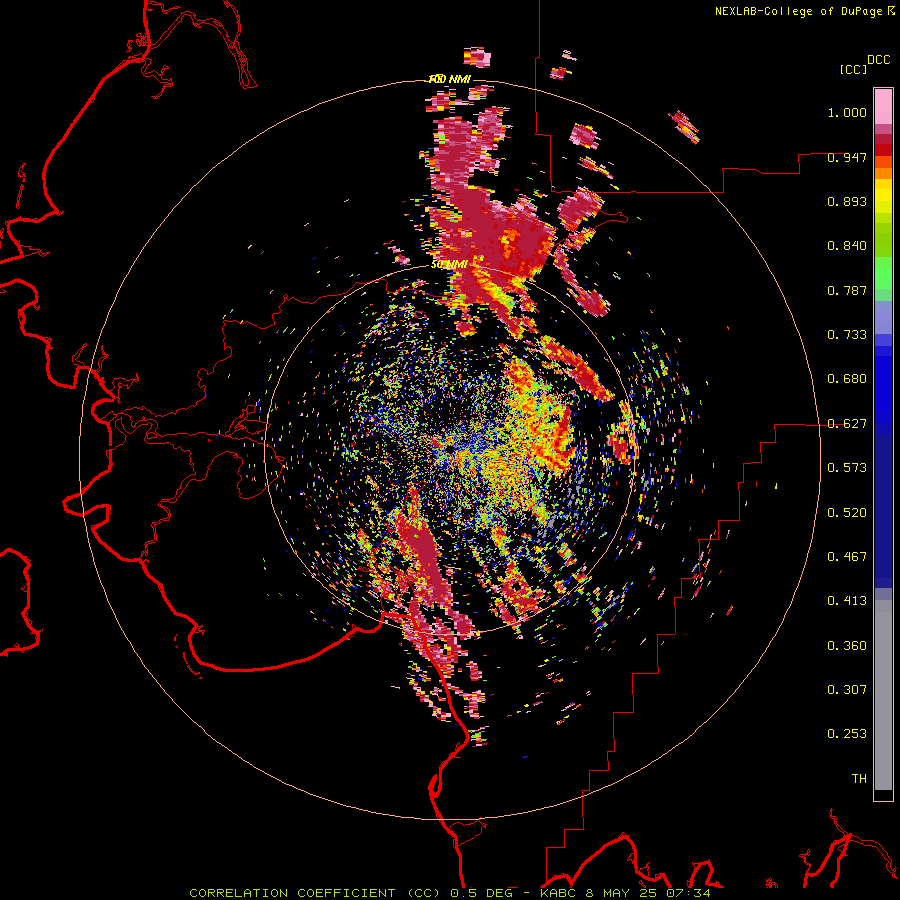This screenshot has width=900, height=900.
Task: Click the DCC label above the color scale
Action: pyautogui.click(x=878, y=60)
